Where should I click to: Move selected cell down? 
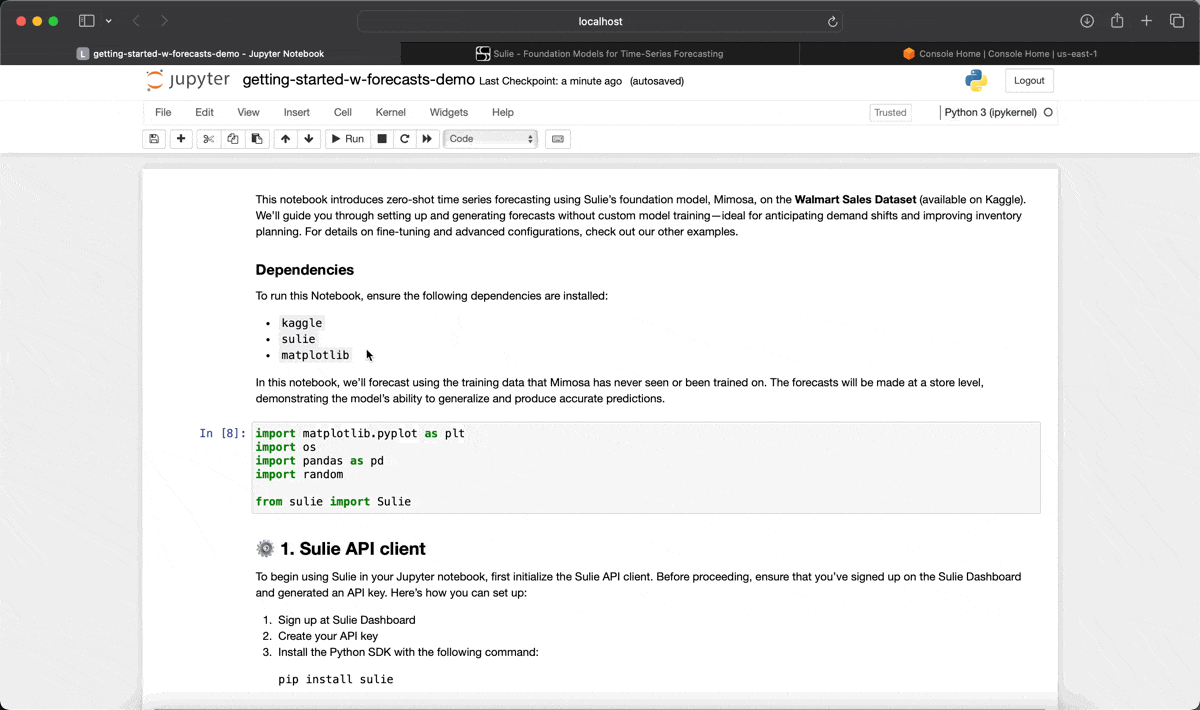point(309,139)
